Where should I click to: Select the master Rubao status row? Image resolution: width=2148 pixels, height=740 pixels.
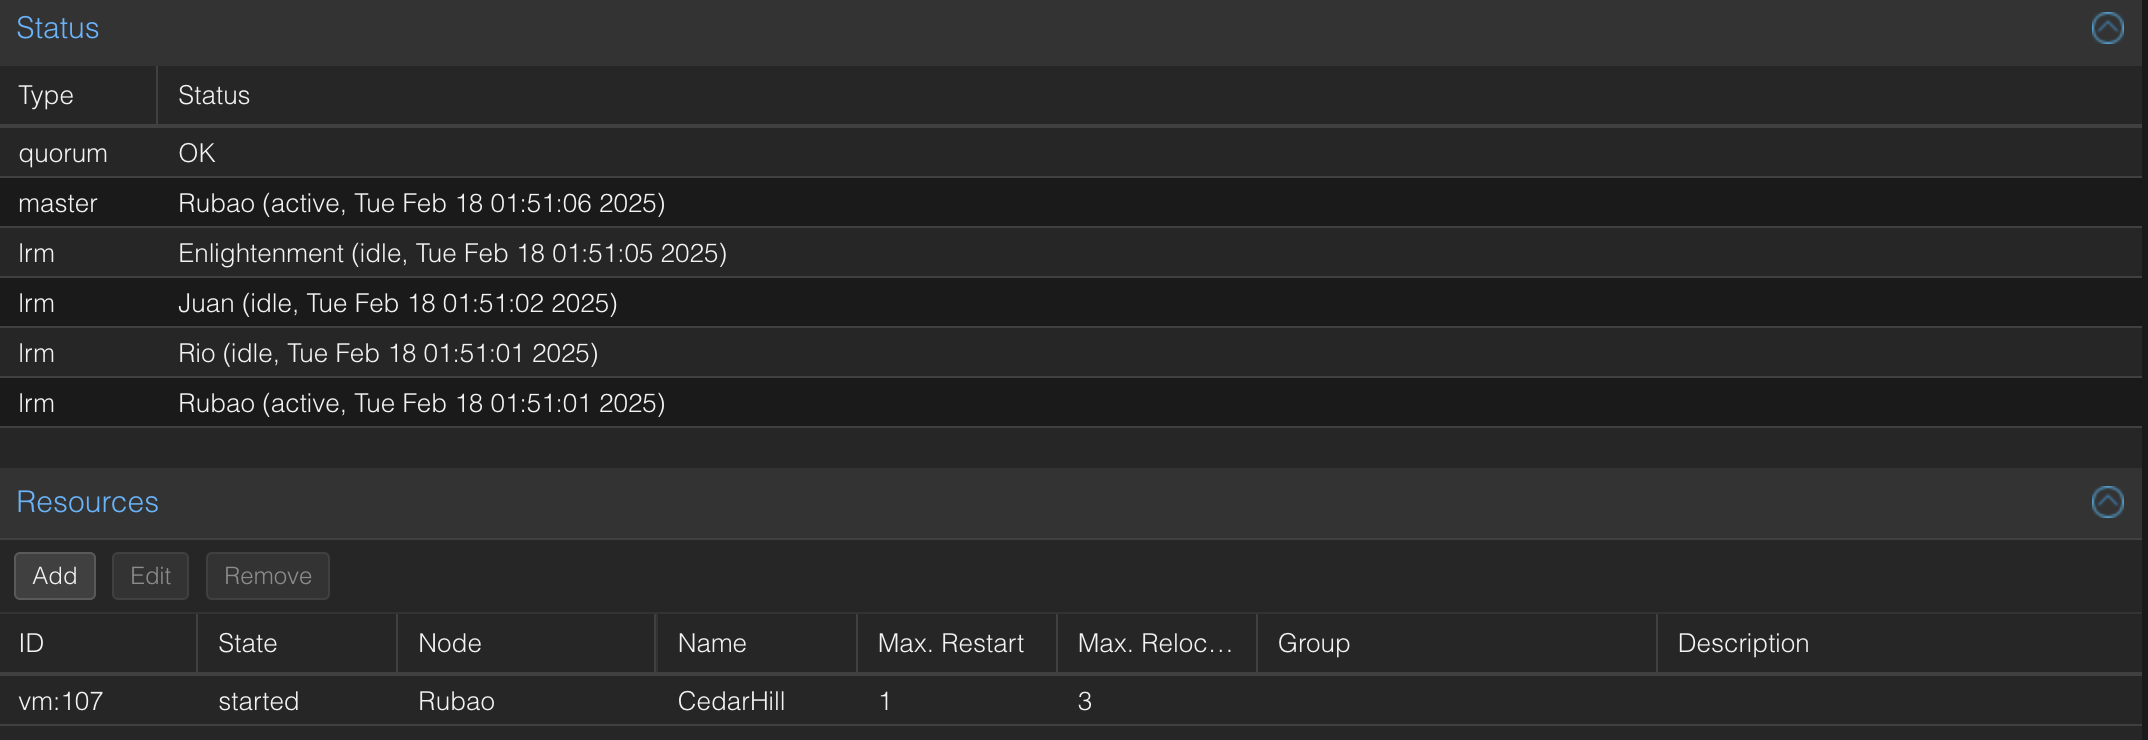pyautogui.click(x=1070, y=203)
